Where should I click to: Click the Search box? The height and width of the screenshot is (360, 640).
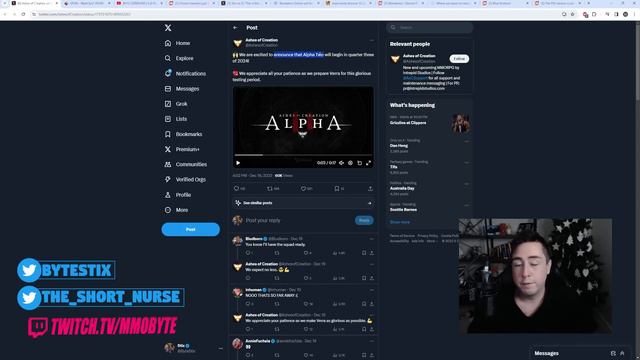tap(430, 28)
